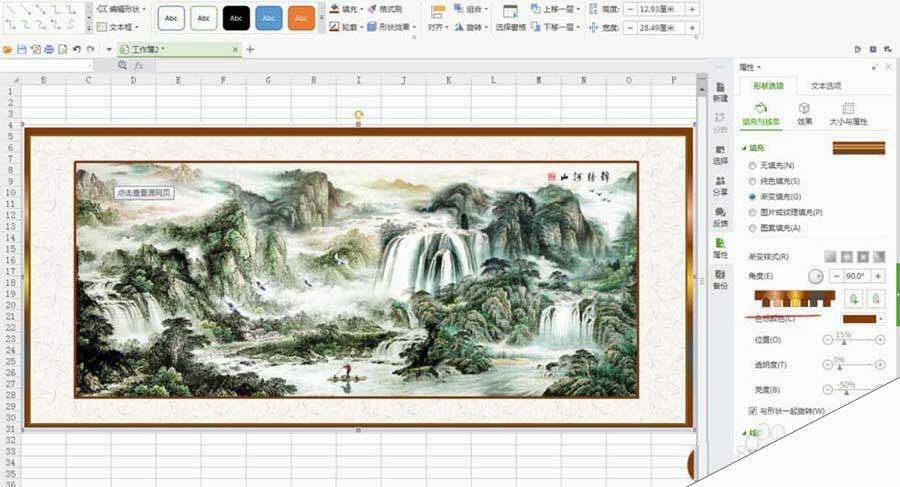Click the 选择 sidebar icon
The width and height of the screenshot is (900, 487).
click(720, 154)
